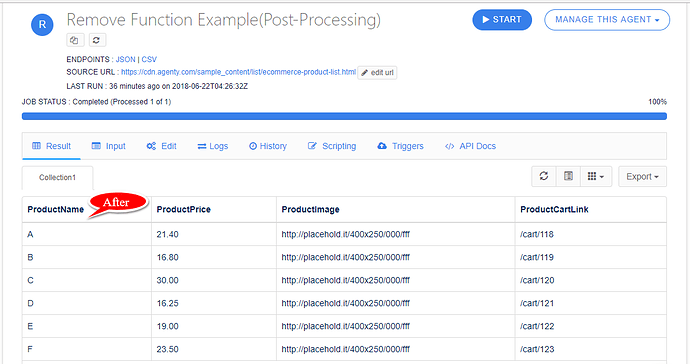Open the Edit tab

pos(161,146)
